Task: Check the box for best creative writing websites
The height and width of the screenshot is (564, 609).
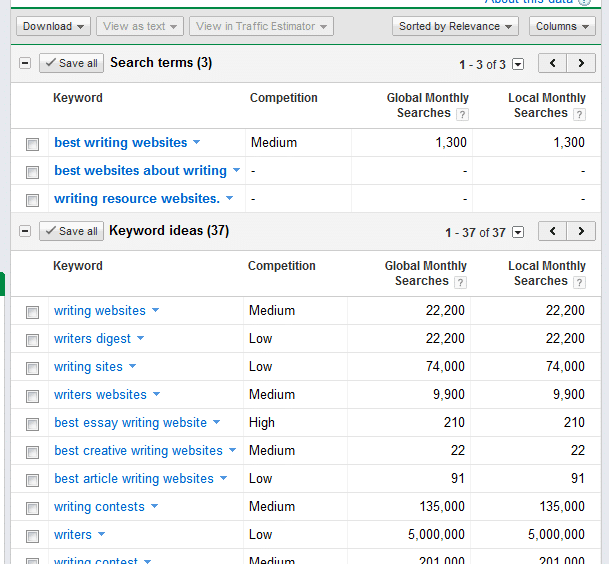Action: [32, 452]
